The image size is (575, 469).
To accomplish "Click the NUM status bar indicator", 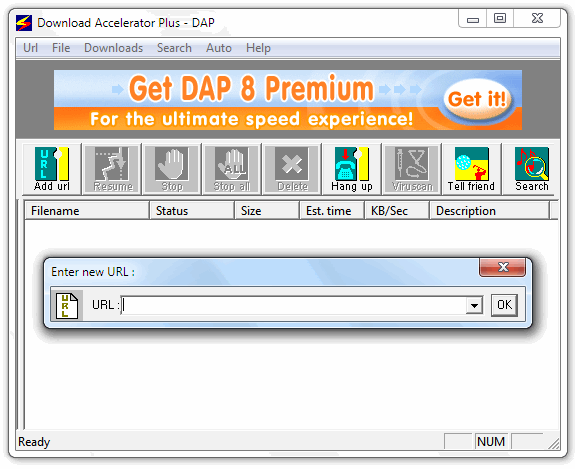I will 491,441.
